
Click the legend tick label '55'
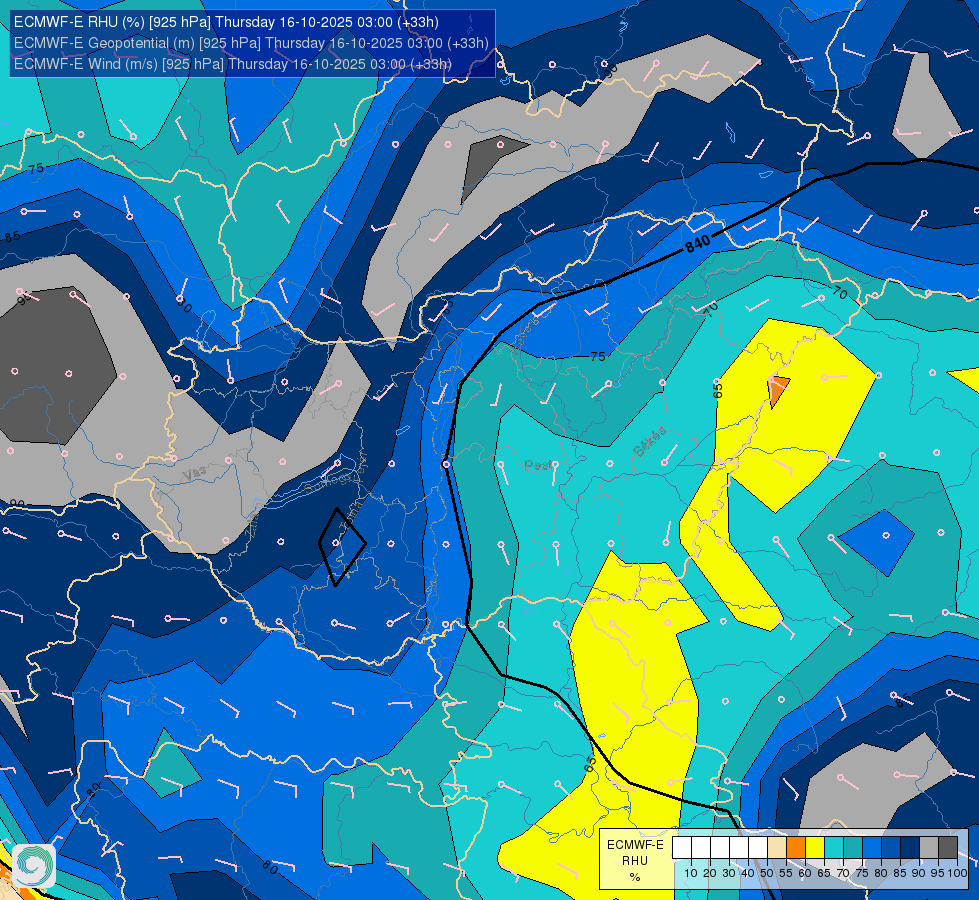tap(786, 873)
